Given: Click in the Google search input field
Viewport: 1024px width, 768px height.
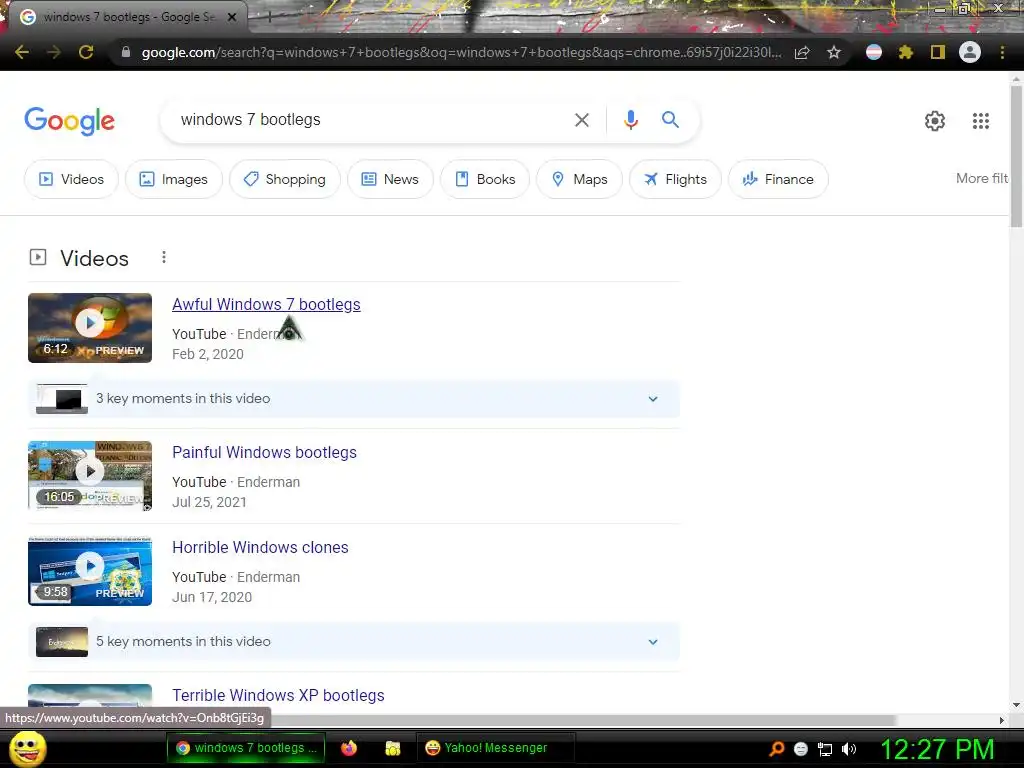Looking at the screenshot, I should pyautogui.click(x=370, y=120).
